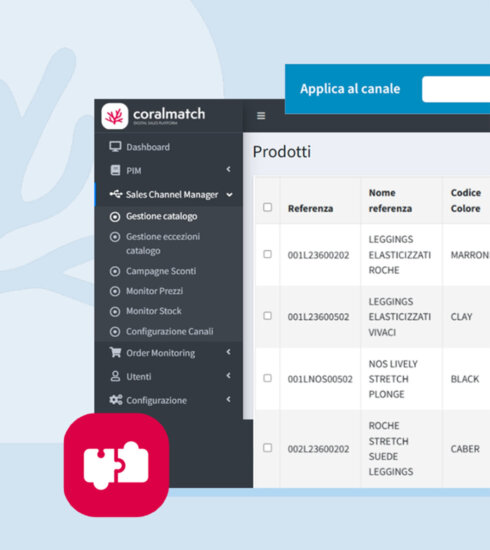Click the Applica al canale label

(350, 89)
